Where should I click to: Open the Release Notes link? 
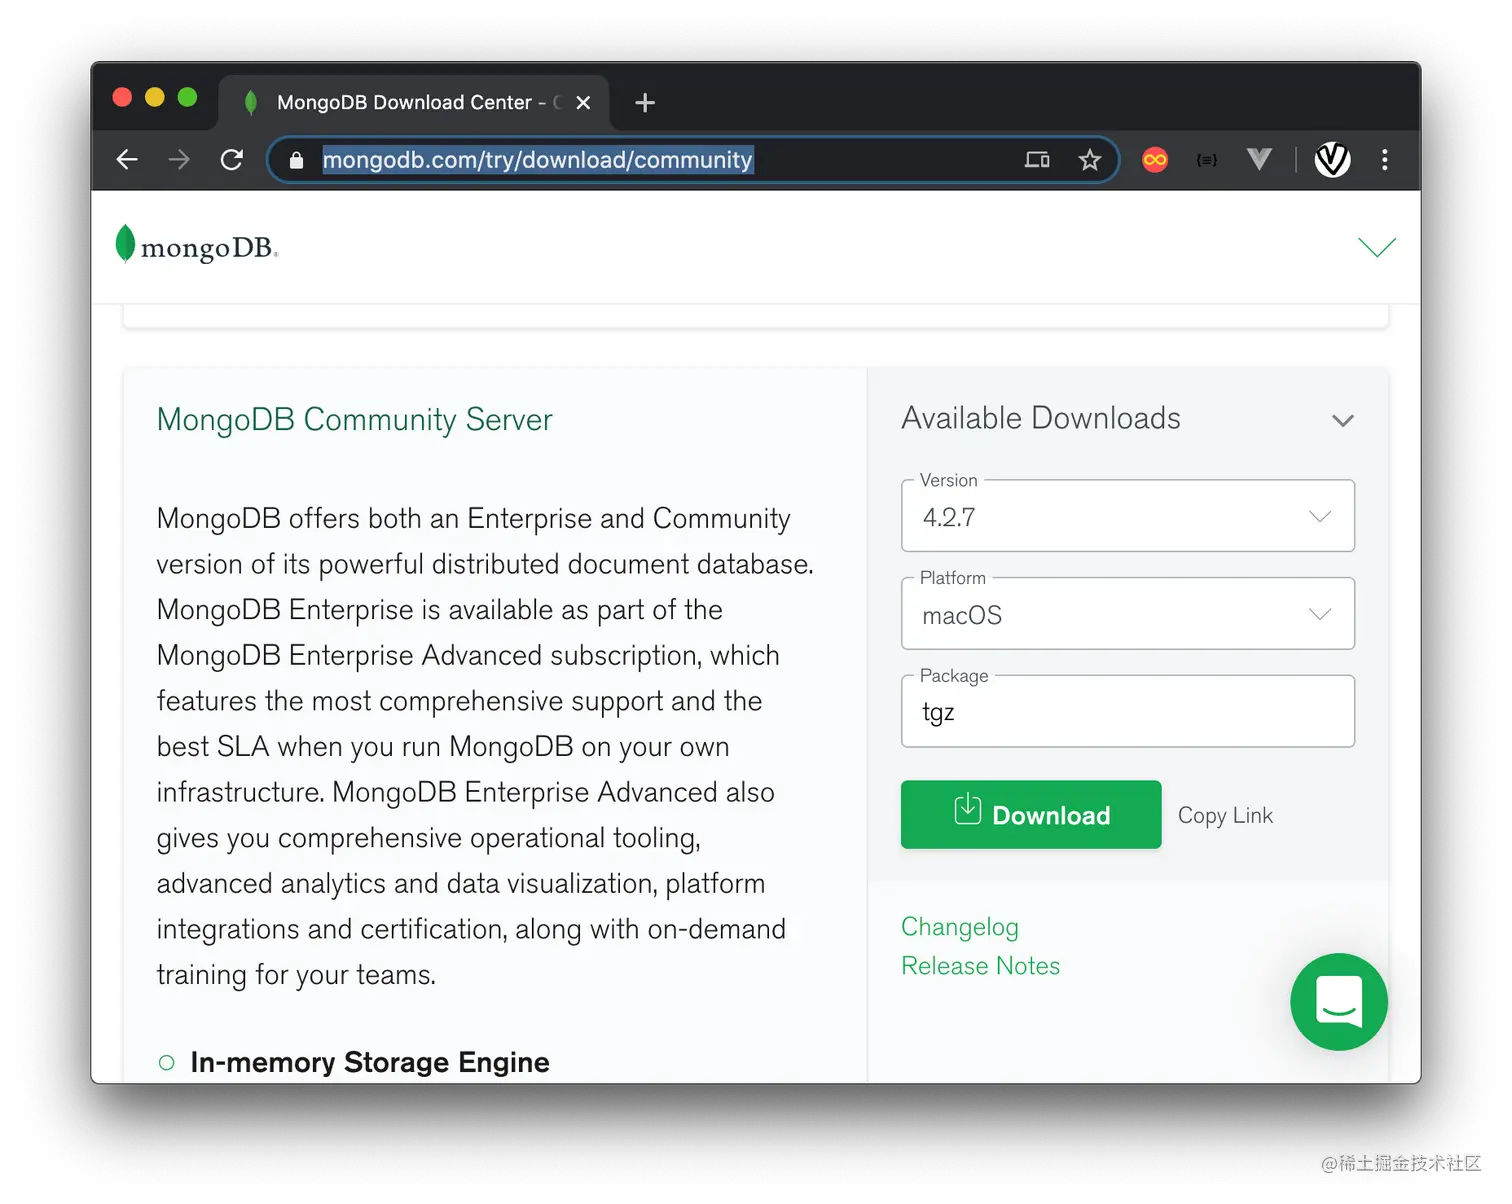(980, 966)
